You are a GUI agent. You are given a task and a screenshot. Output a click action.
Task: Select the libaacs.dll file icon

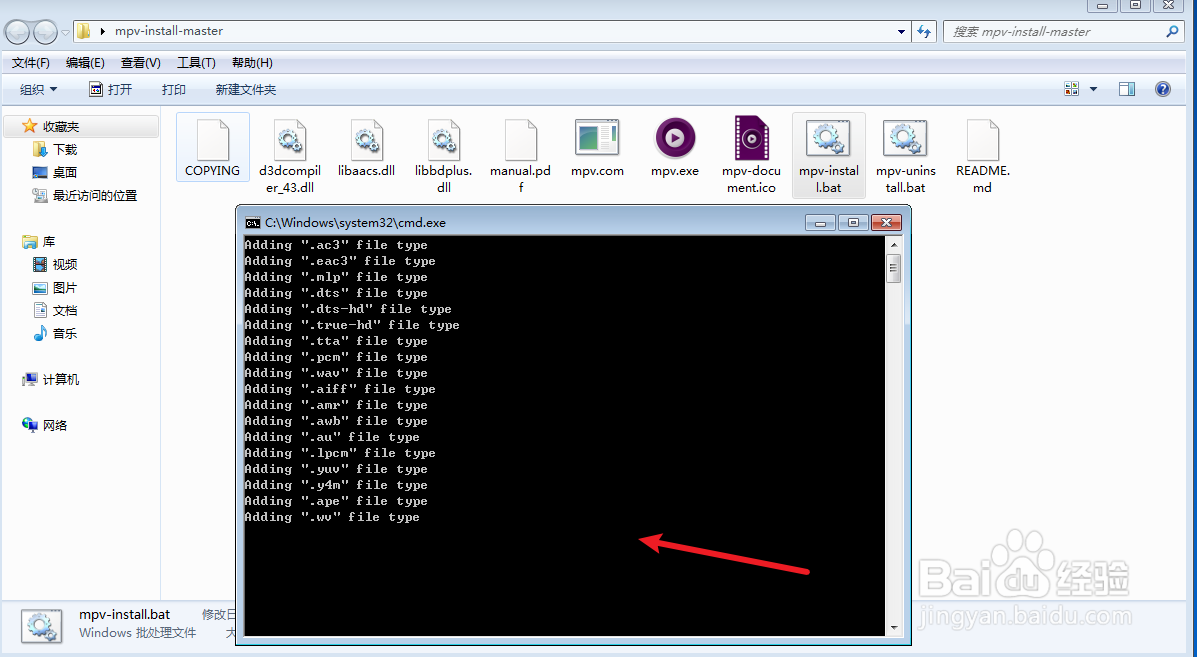(366, 138)
